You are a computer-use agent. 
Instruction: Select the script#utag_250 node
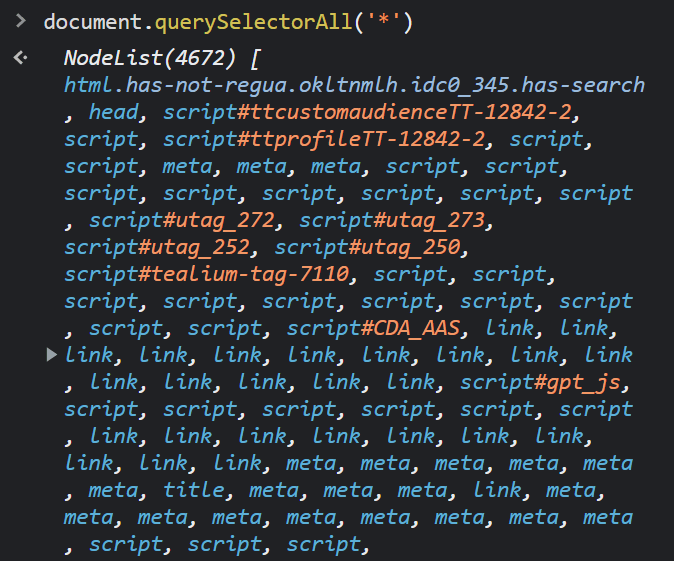coord(367,247)
